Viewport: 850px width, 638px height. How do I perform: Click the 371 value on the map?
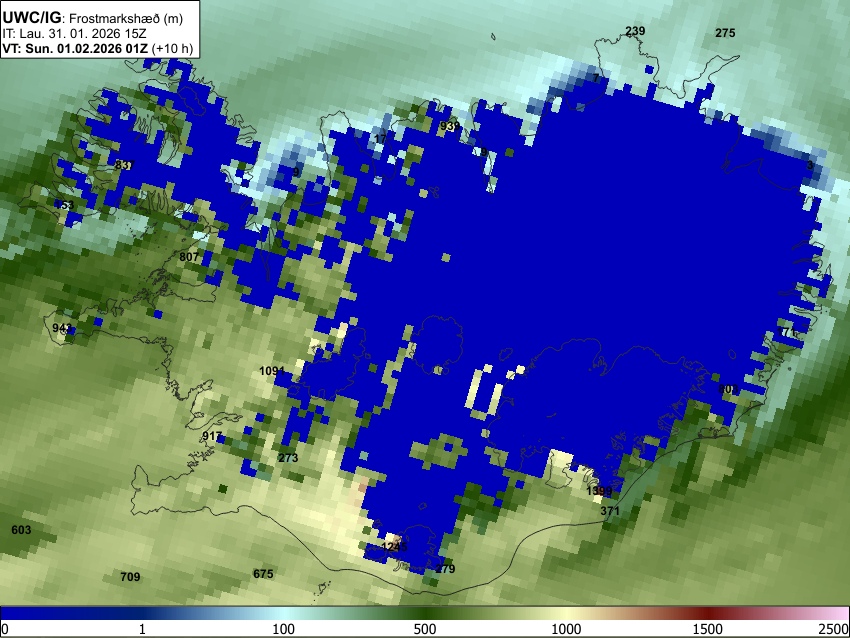[x=610, y=511]
